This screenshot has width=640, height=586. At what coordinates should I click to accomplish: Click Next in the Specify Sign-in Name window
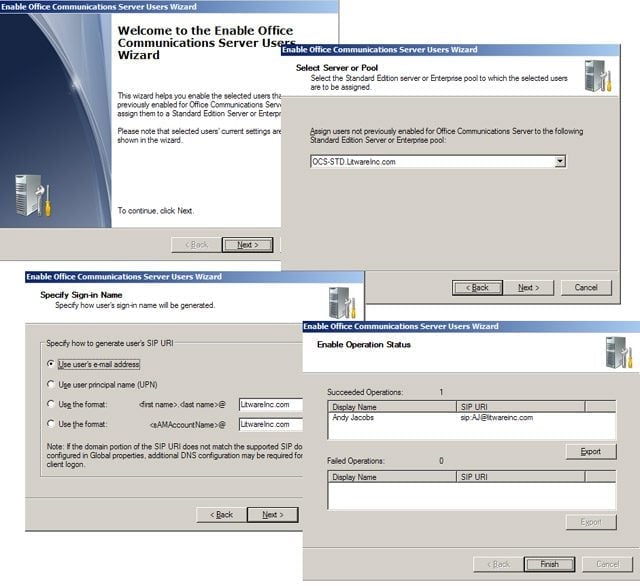tap(273, 515)
